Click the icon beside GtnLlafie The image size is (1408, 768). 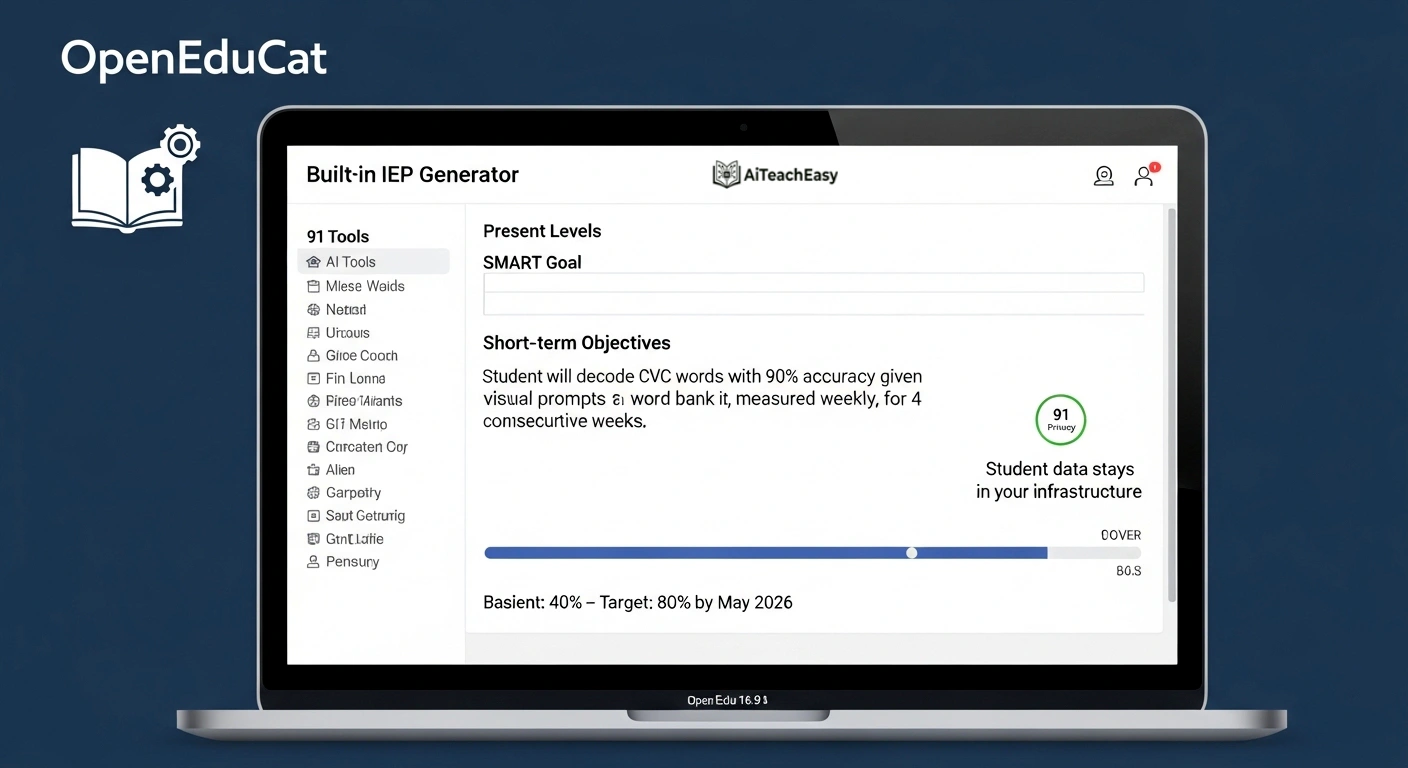313,539
